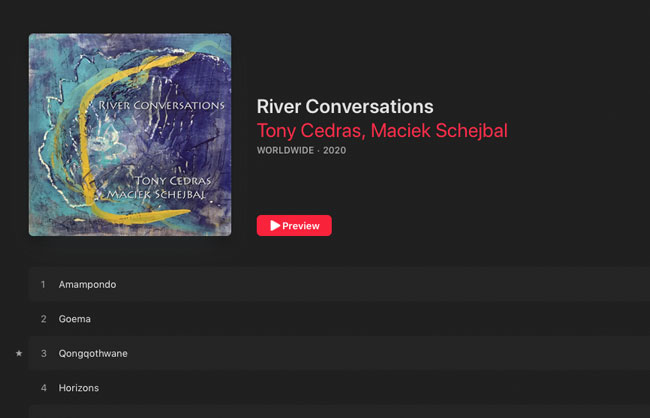The image size is (650, 418).
Task: Click track number 1 beside Amampondo
Action: [43, 285]
